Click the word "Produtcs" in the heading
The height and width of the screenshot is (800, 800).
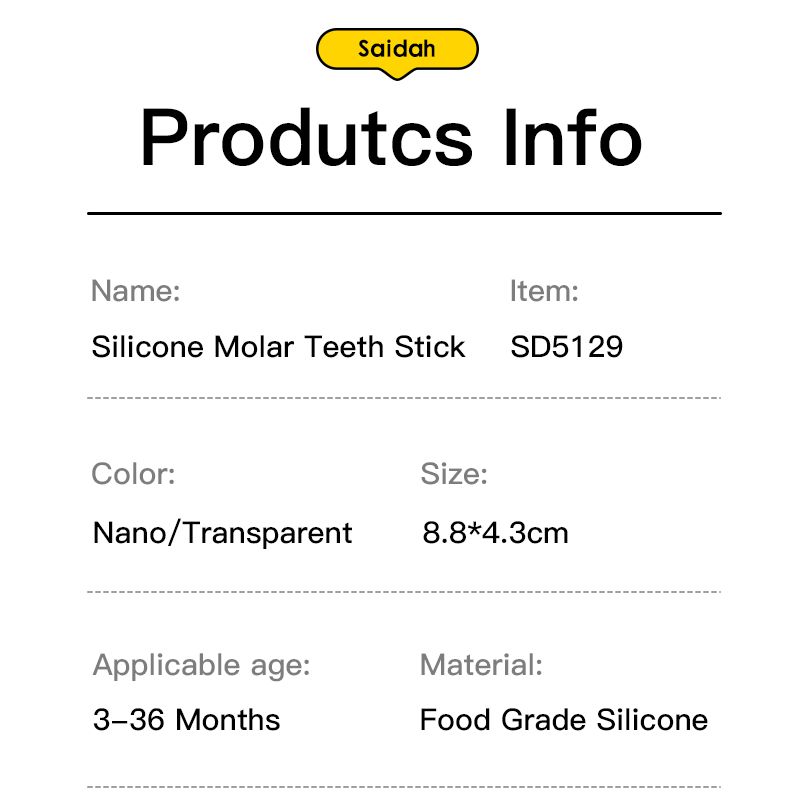[x=306, y=137]
